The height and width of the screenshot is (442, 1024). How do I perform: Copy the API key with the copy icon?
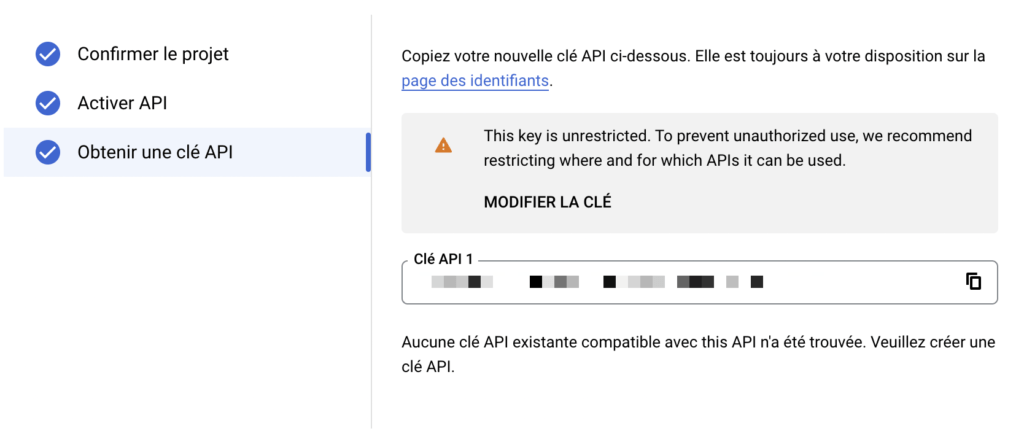(974, 281)
